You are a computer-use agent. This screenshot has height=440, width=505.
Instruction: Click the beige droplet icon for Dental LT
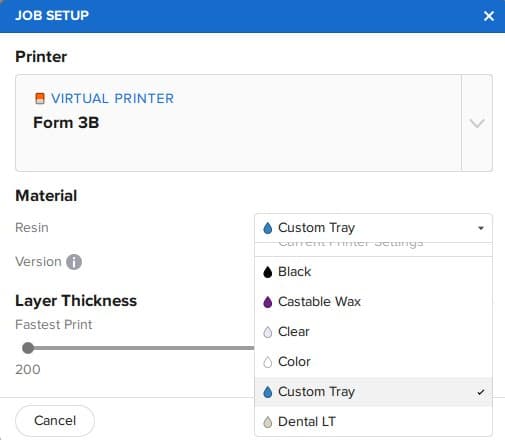click(268, 422)
